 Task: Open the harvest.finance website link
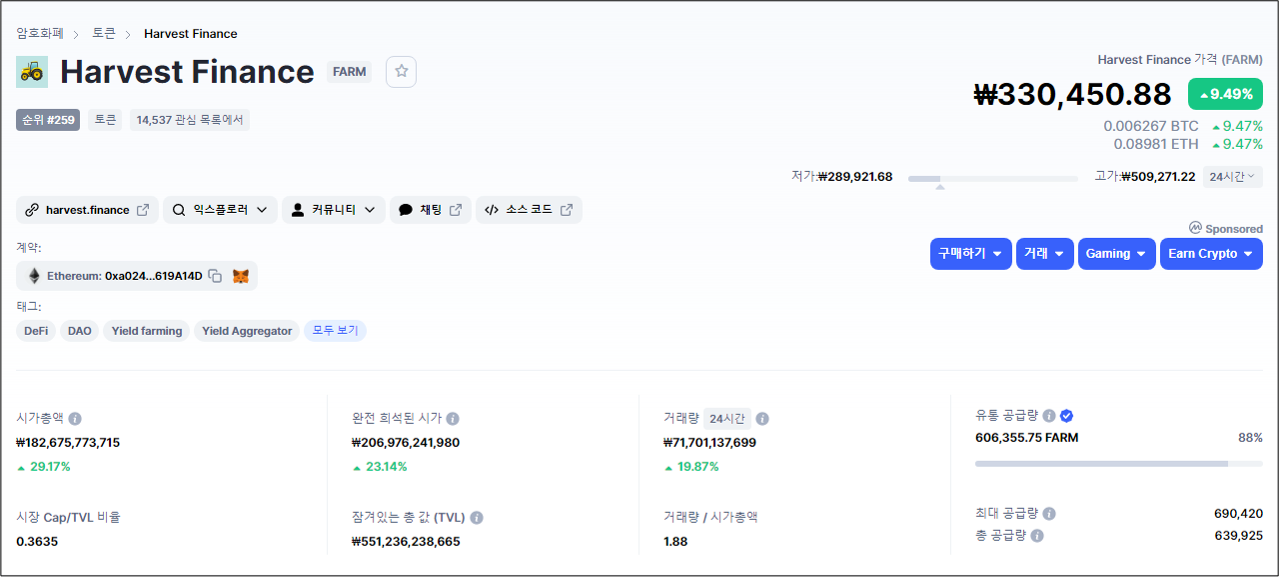click(x=87, y=210)
